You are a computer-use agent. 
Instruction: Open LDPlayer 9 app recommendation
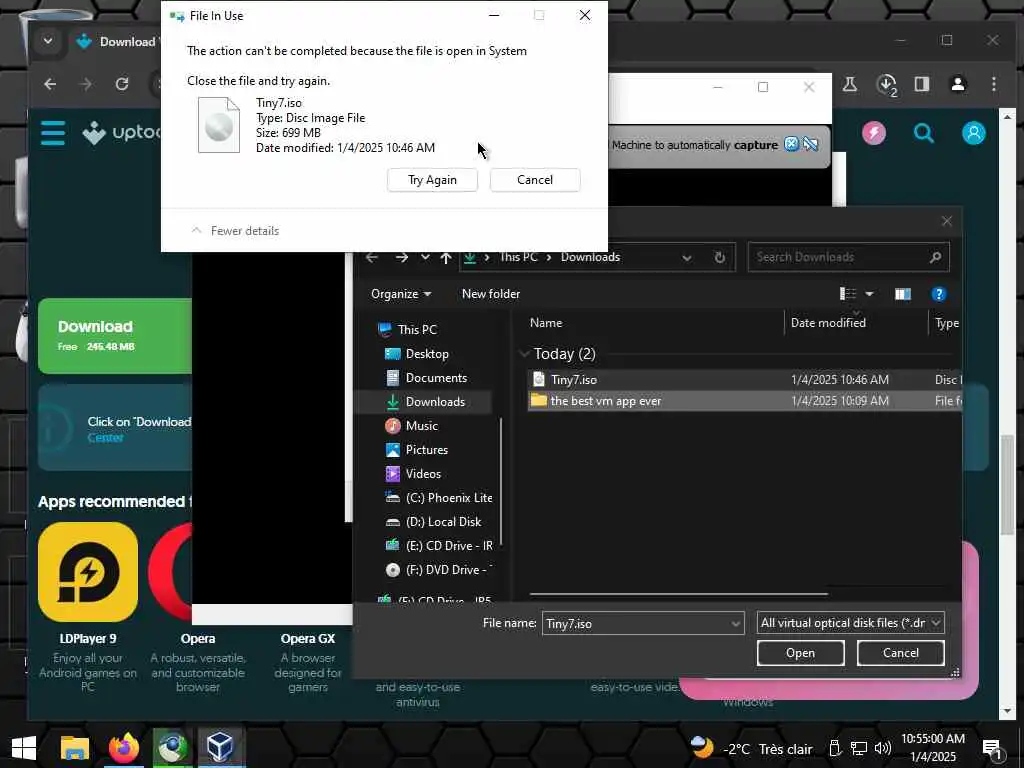[88, 572]
